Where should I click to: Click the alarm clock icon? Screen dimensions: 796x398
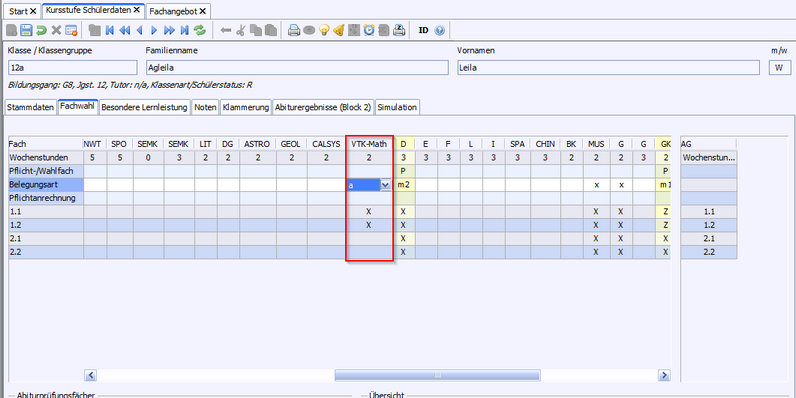click(369, 30)
